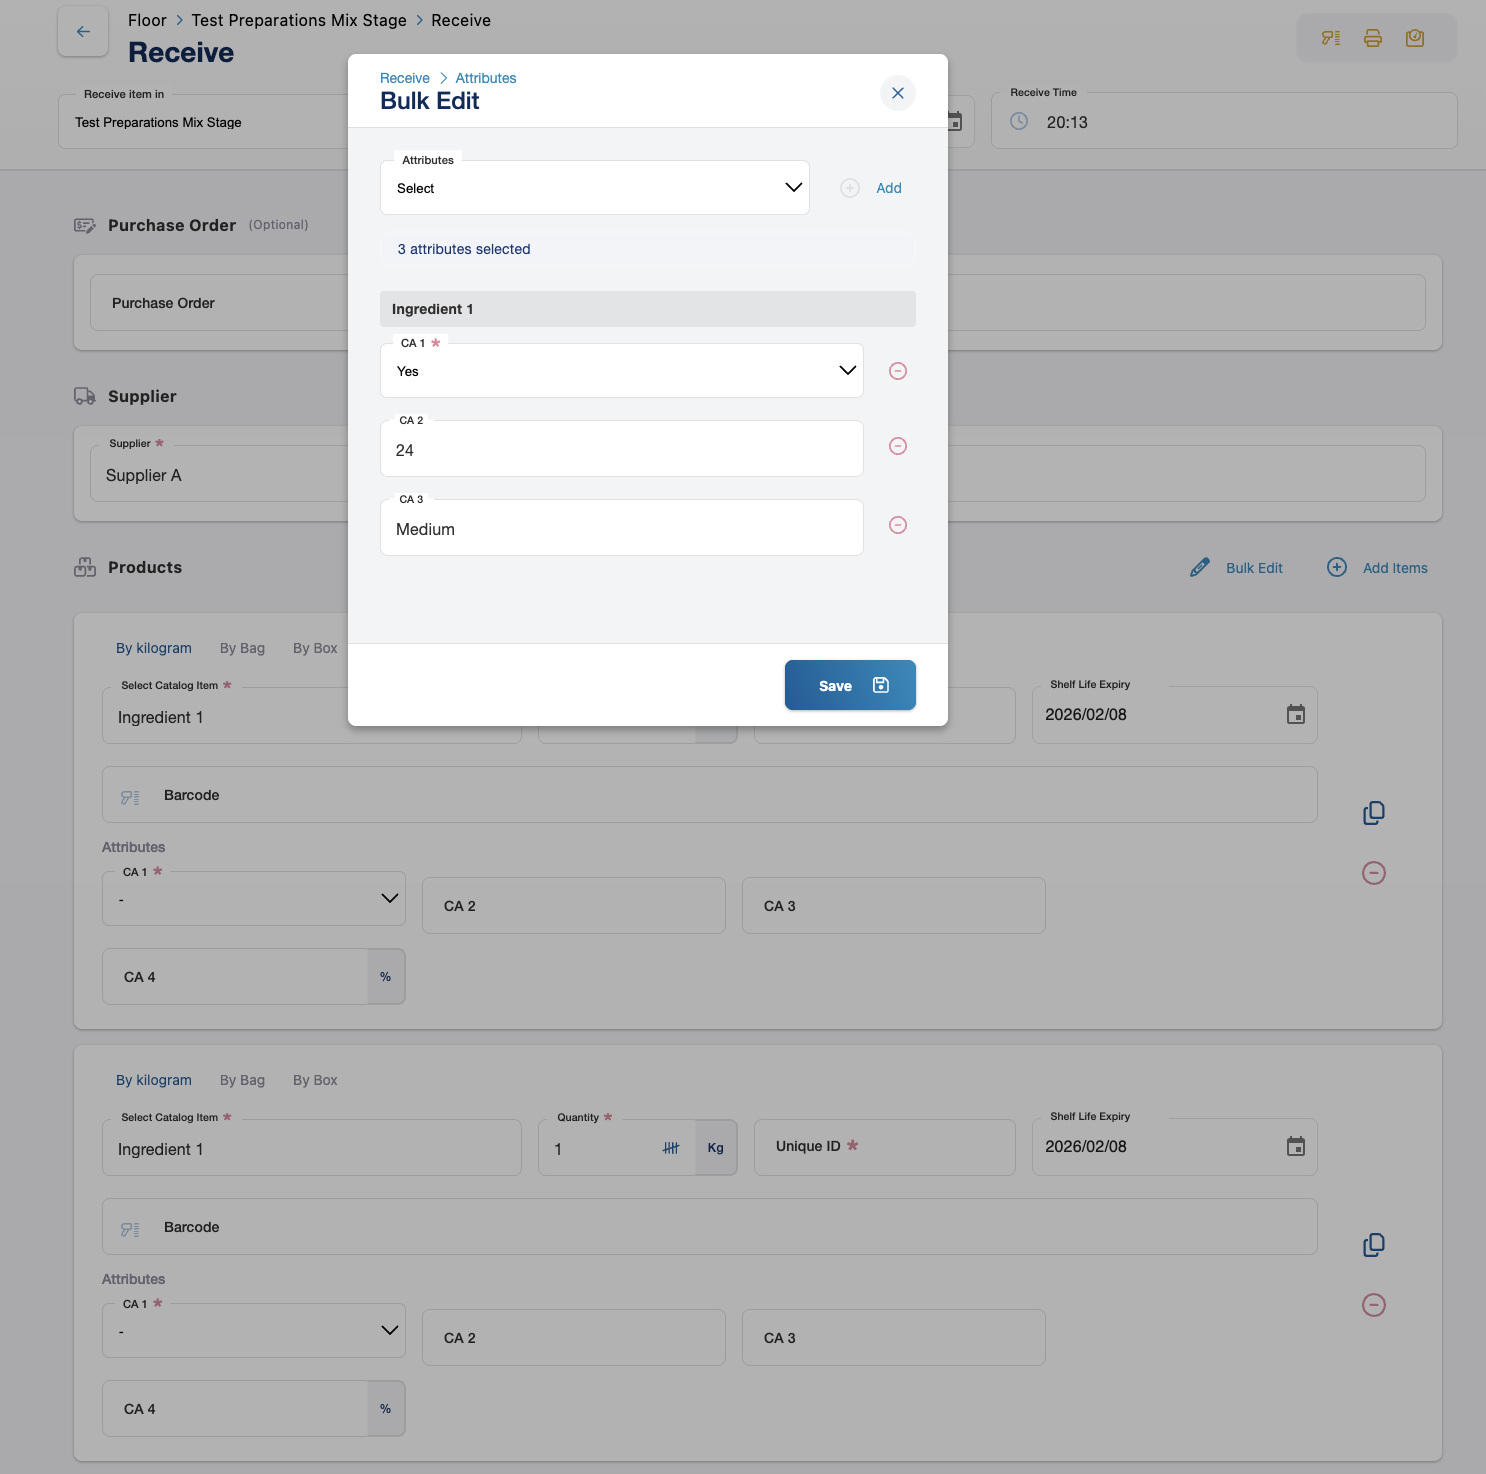Click the back arrow button
The image size is (1486, 1474).
[83, 32]
